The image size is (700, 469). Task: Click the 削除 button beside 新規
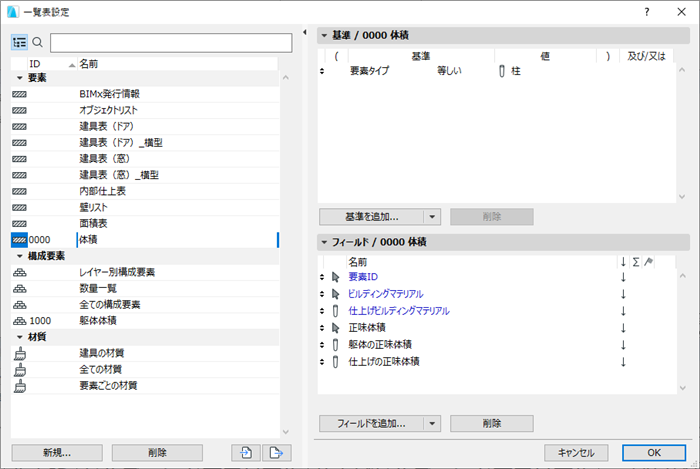pos(157,453)
